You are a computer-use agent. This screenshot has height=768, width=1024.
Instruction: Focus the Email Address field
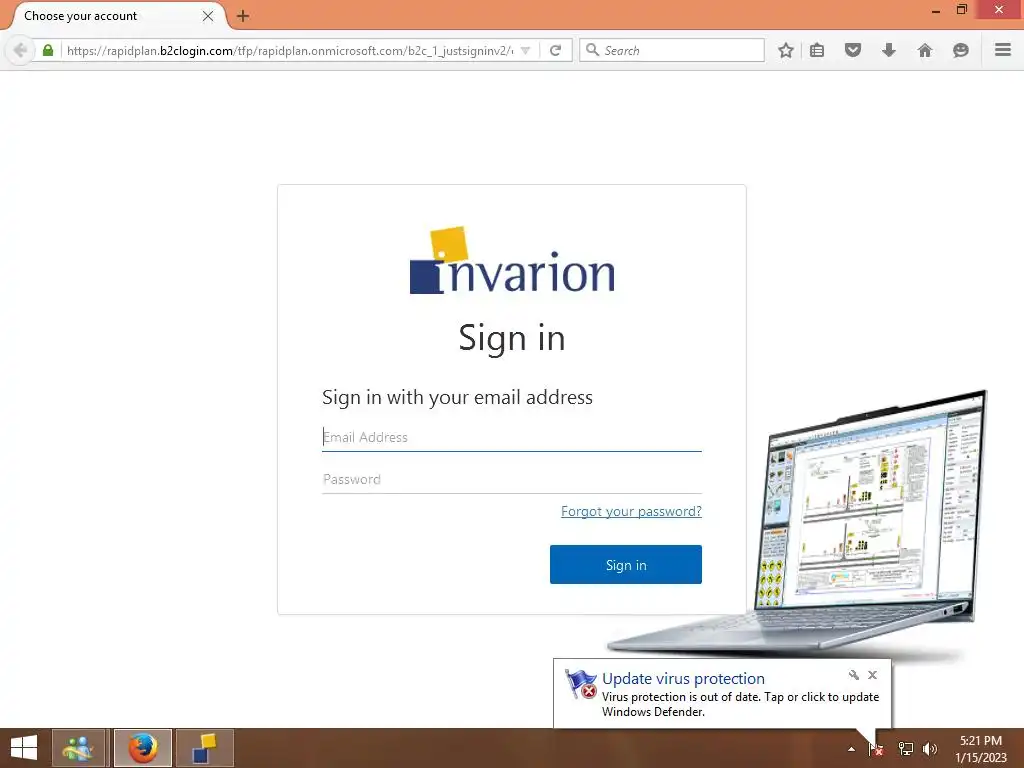[x=511, y=437]
